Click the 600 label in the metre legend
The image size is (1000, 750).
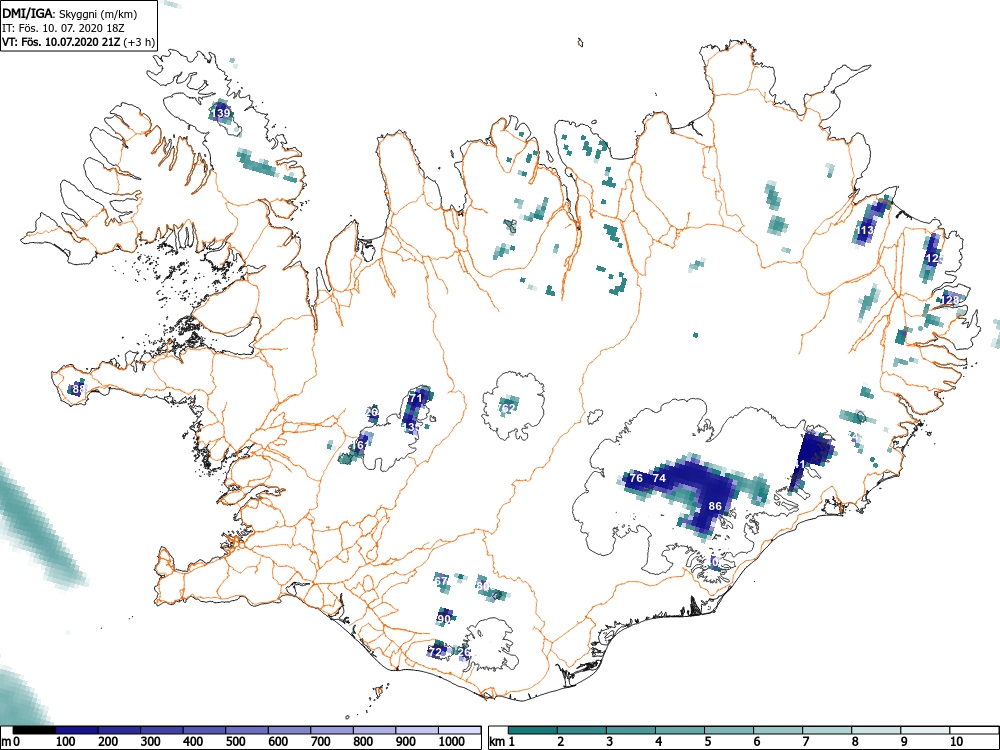(278, 742)
